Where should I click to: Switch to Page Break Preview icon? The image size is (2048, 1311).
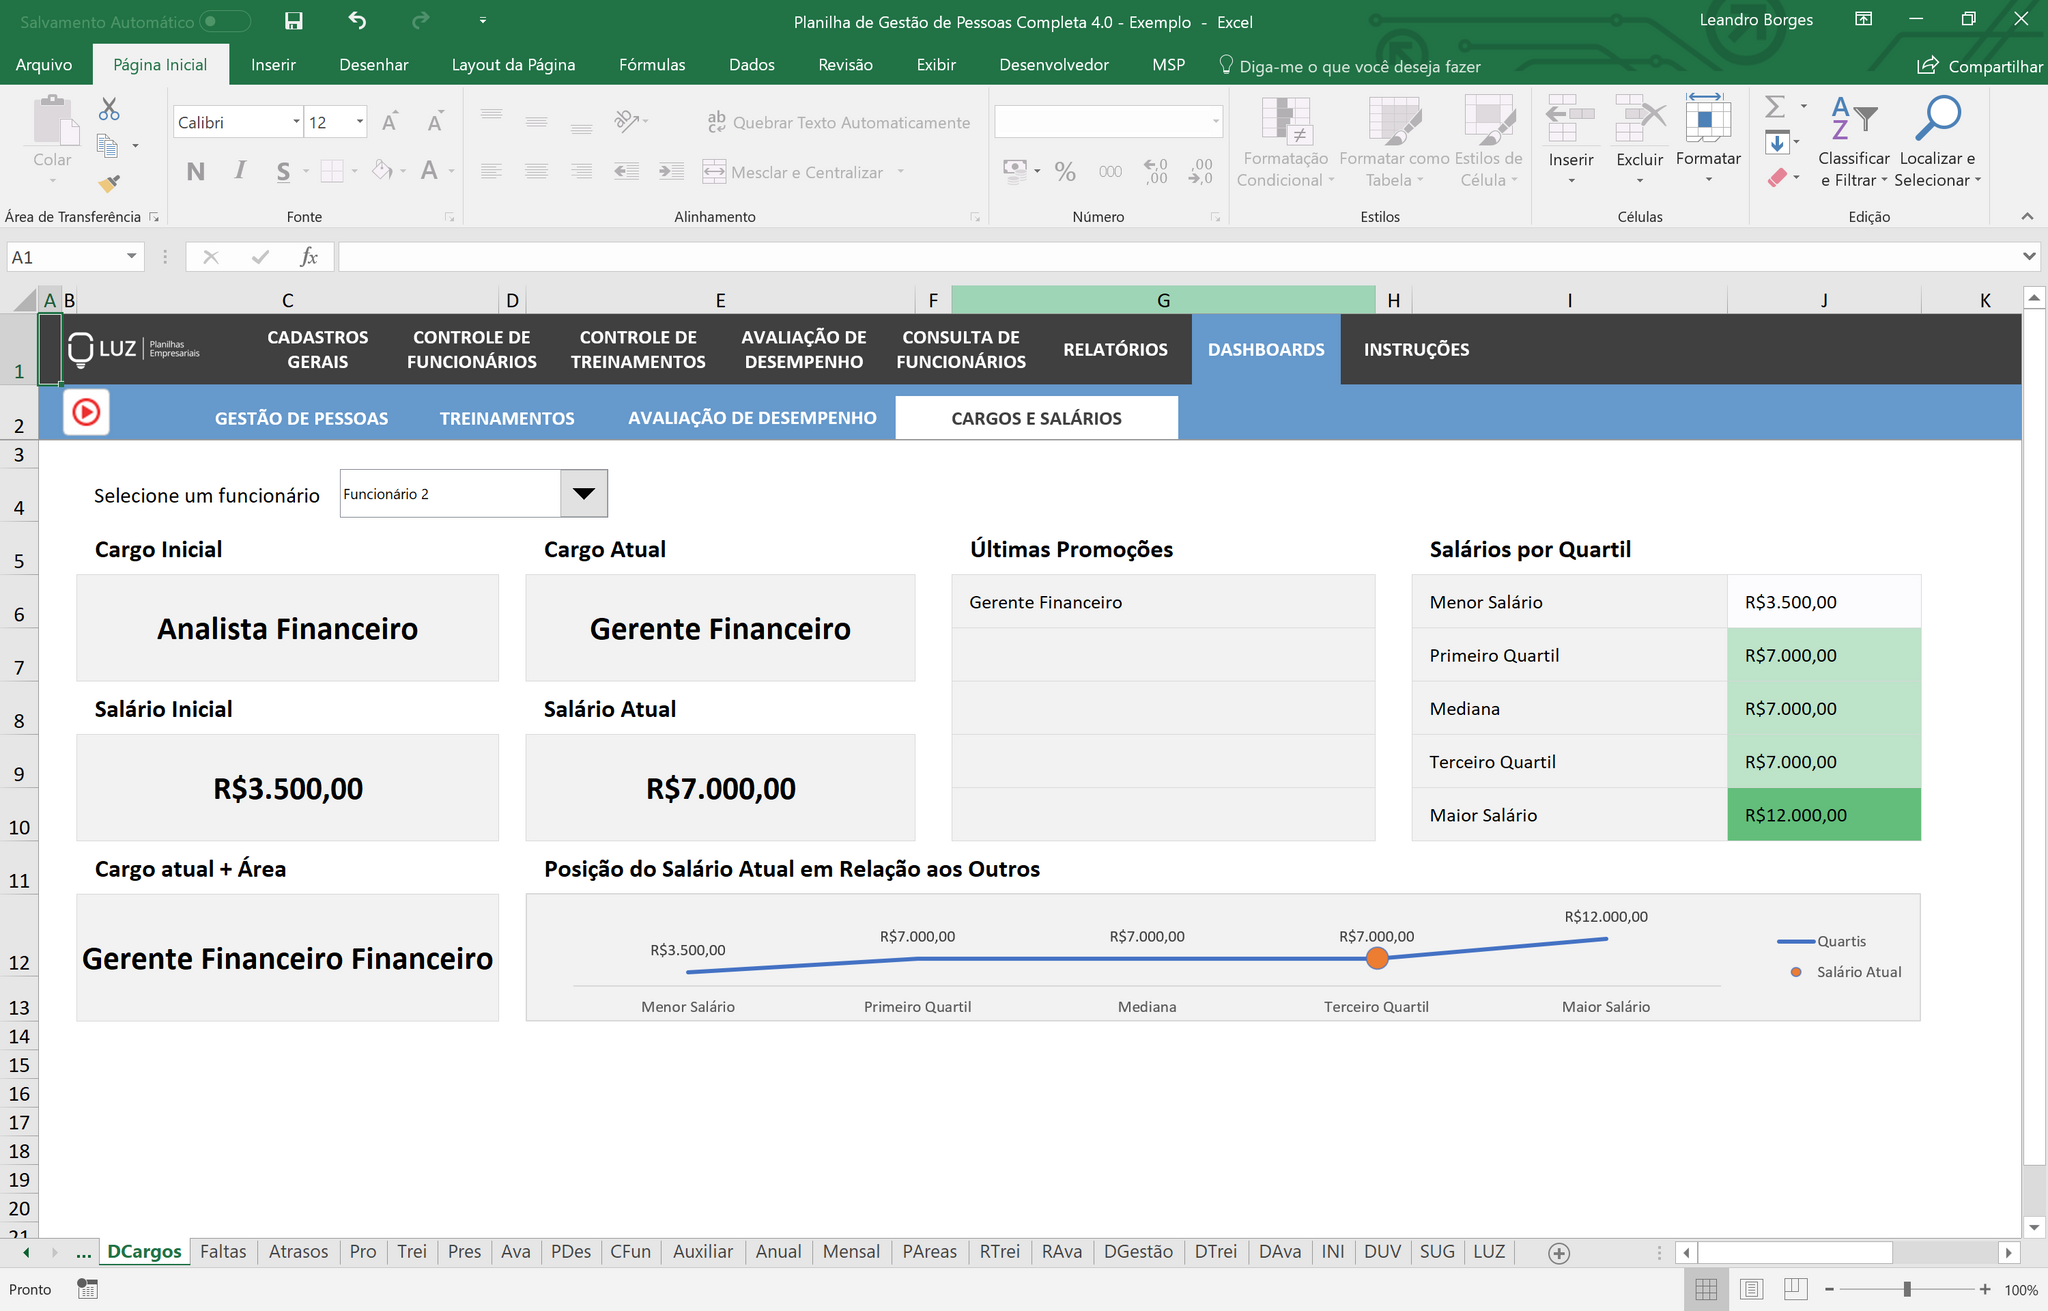point(1795,1290)
